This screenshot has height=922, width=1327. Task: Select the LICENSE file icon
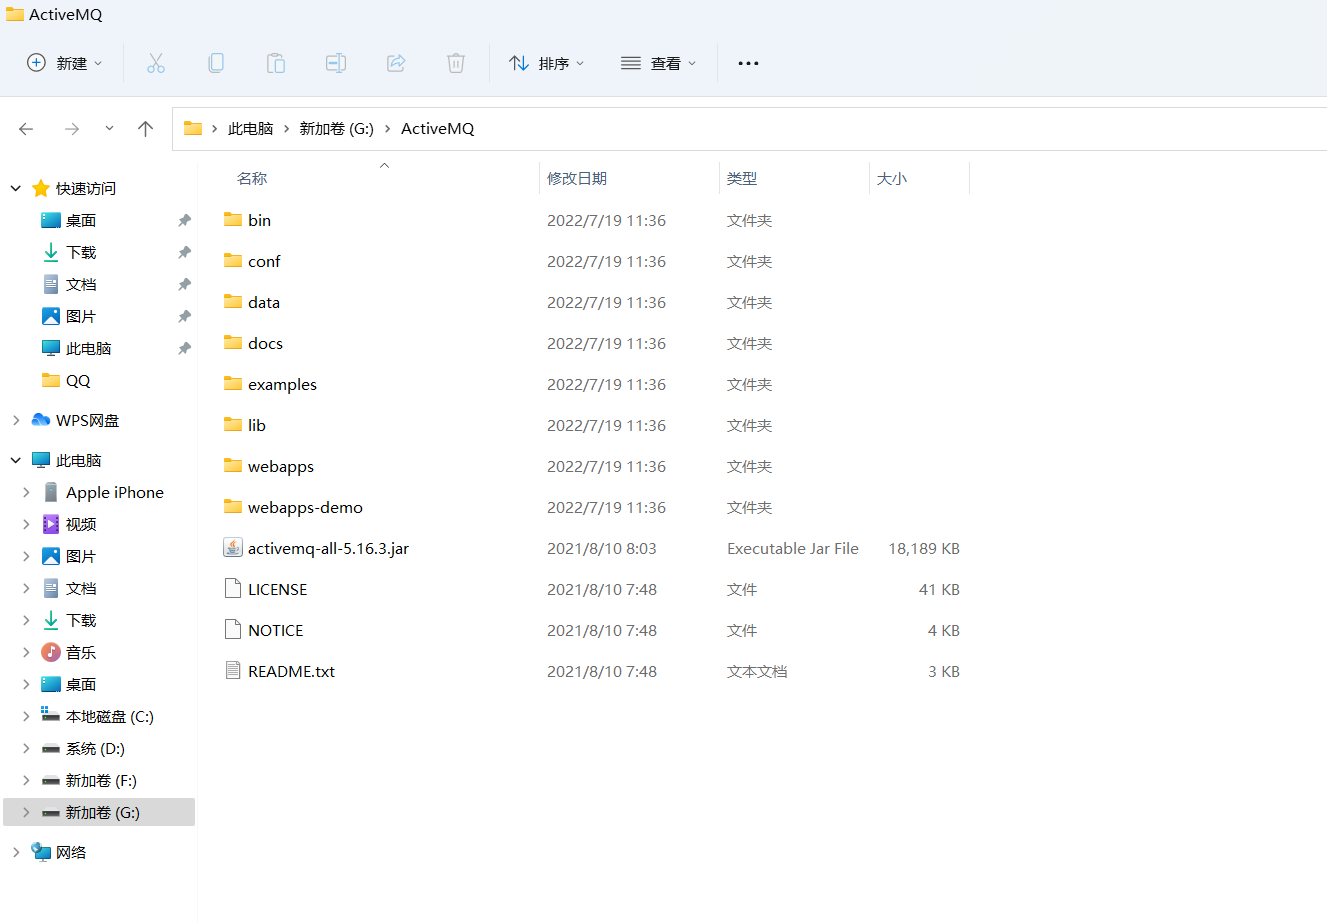233,589
